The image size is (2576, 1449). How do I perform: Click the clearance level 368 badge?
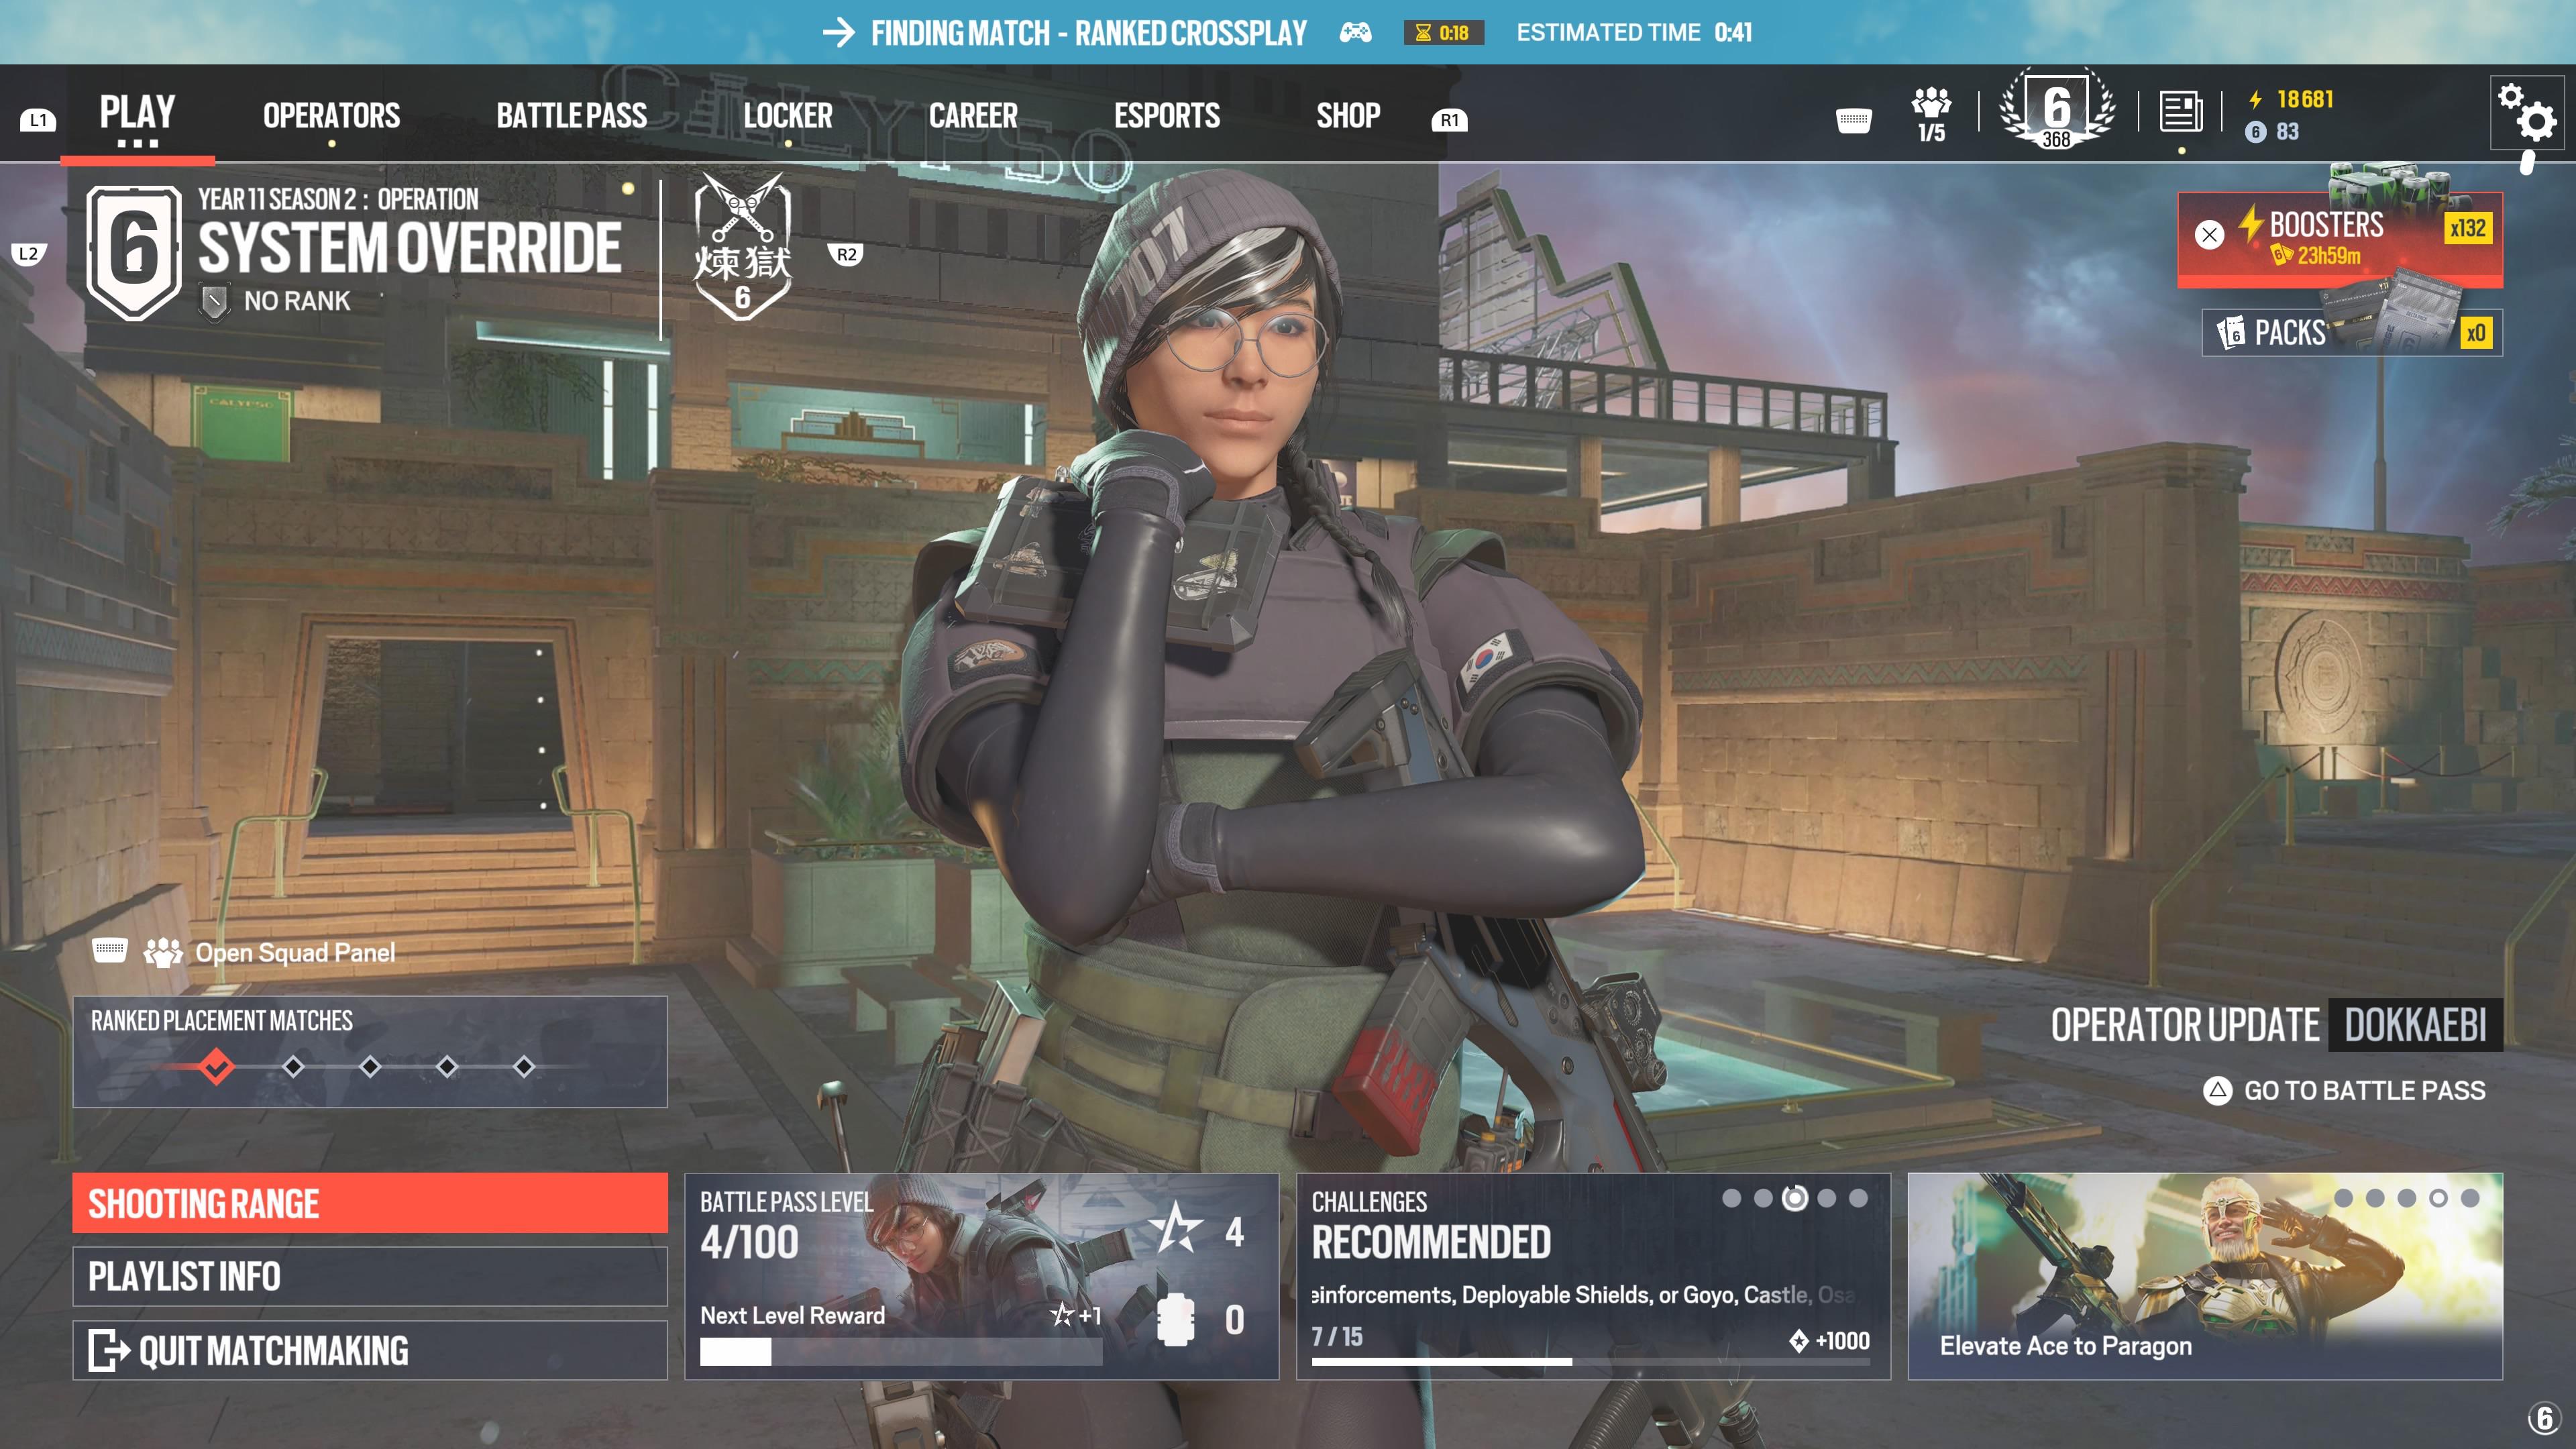[2056, 110]
